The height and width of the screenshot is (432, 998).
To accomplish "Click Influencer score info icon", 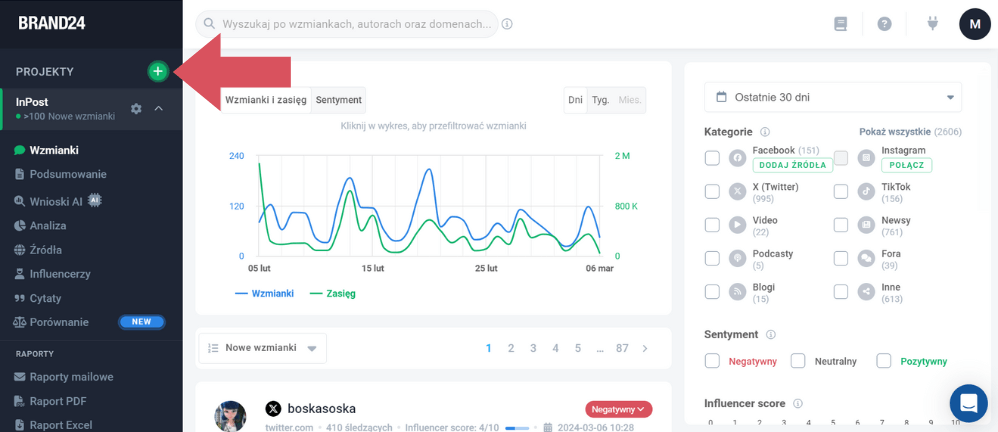I will [x=798, y=403].
